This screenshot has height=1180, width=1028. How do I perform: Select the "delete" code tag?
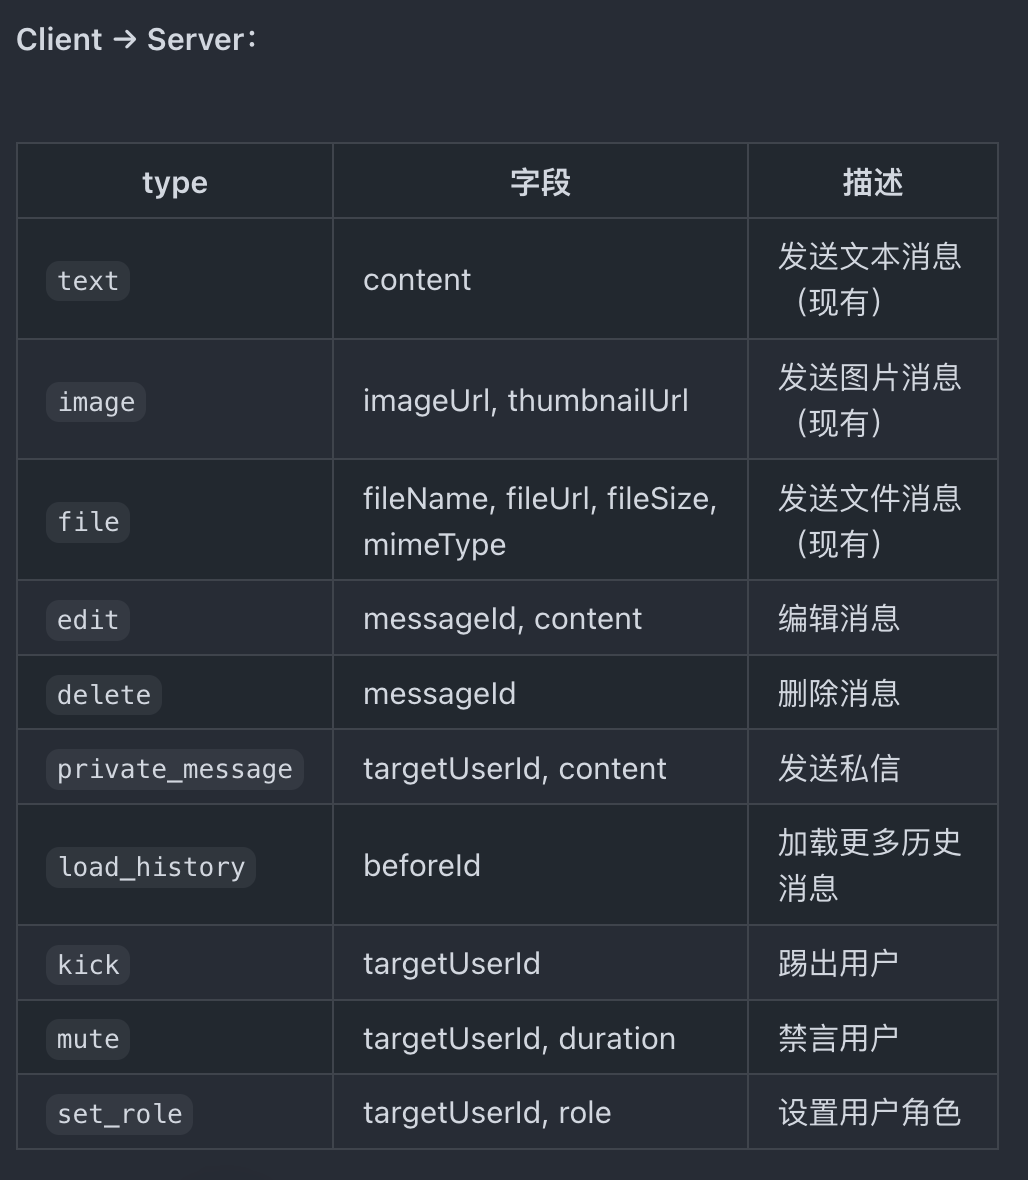pos(104,695)
